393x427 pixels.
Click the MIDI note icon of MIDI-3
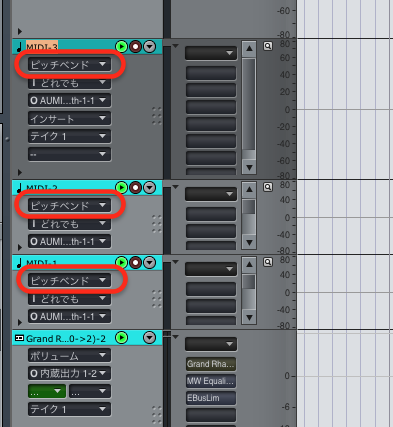pos(19,47)
